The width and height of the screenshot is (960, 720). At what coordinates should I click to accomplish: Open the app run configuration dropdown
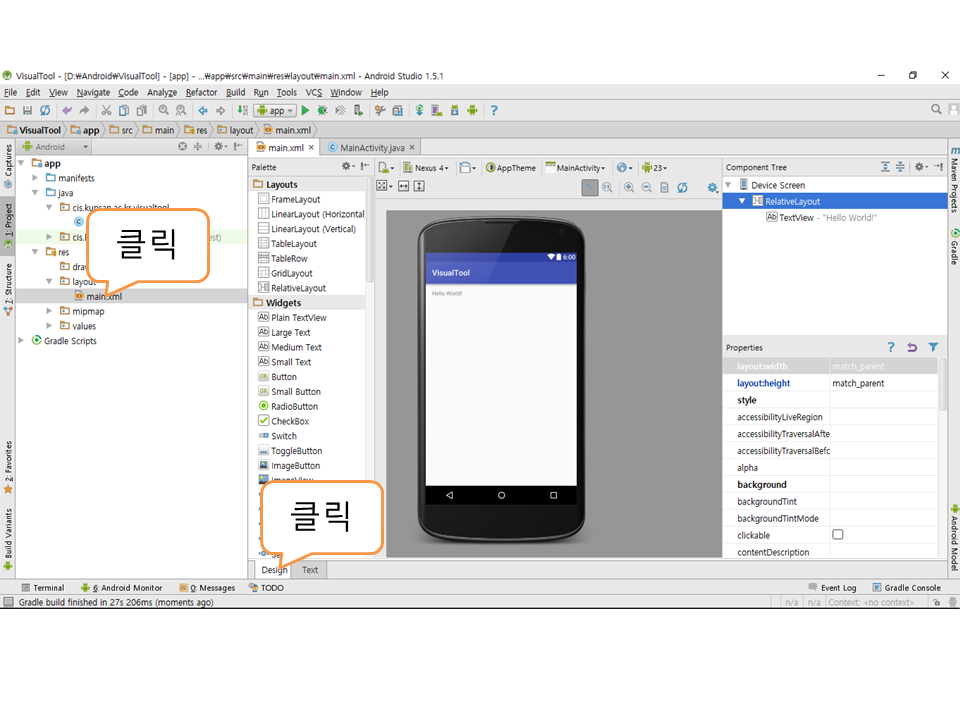click(x=275, y=110)
